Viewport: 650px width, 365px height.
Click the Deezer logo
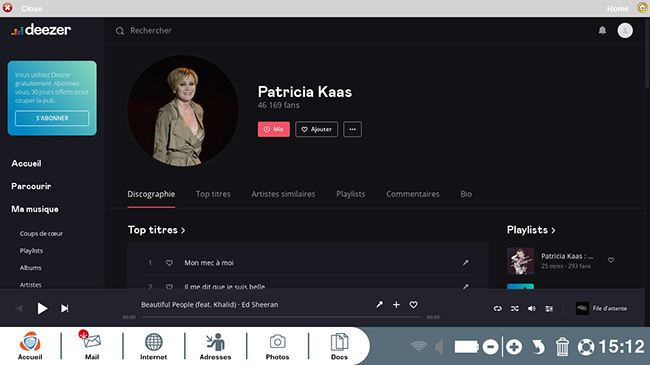[x=41, y=29]
